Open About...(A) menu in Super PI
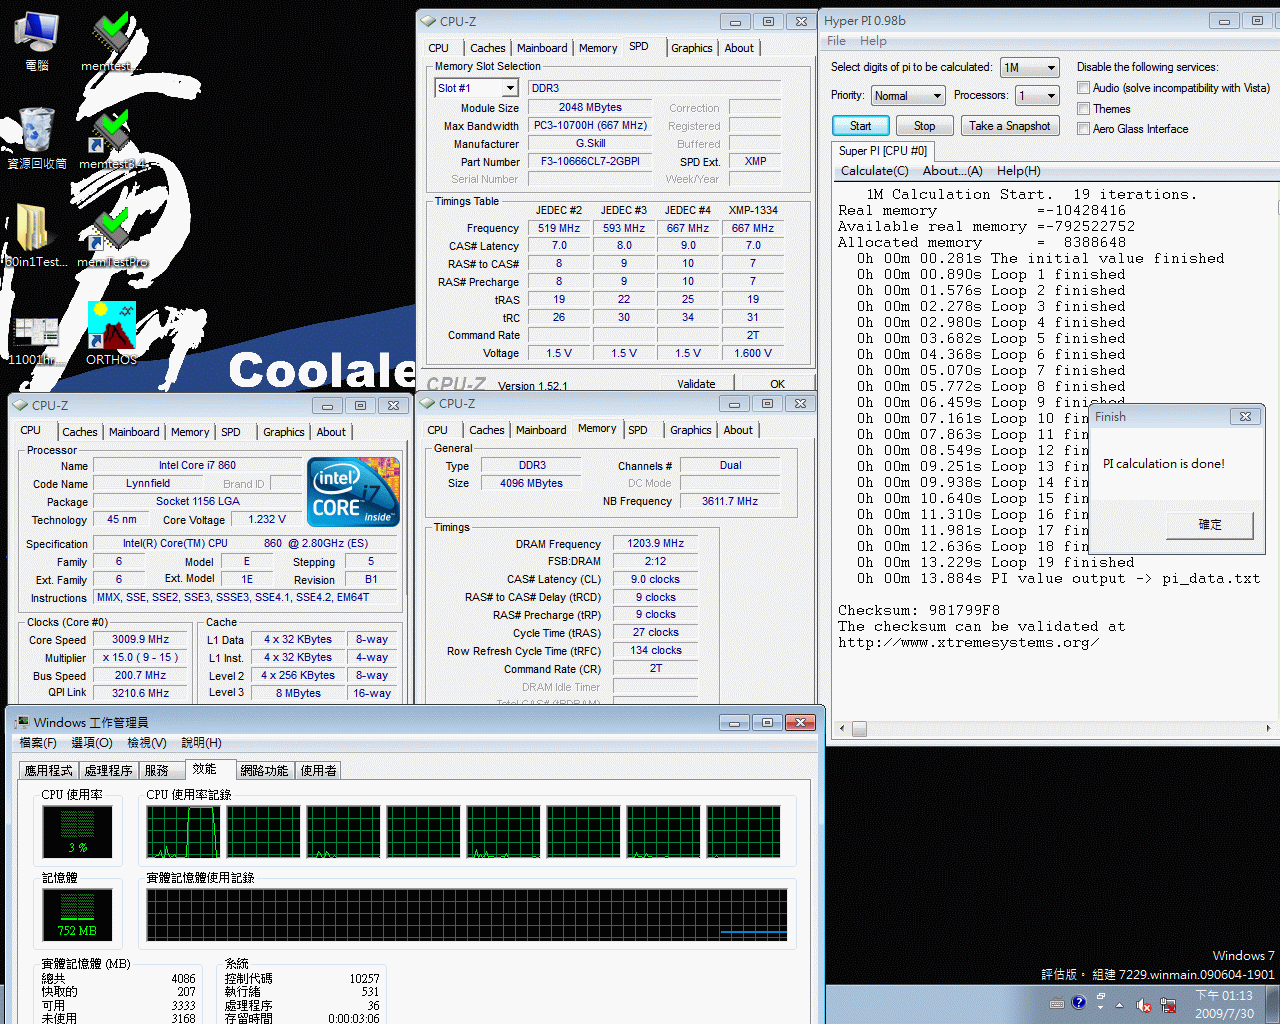 coord(952,171)
